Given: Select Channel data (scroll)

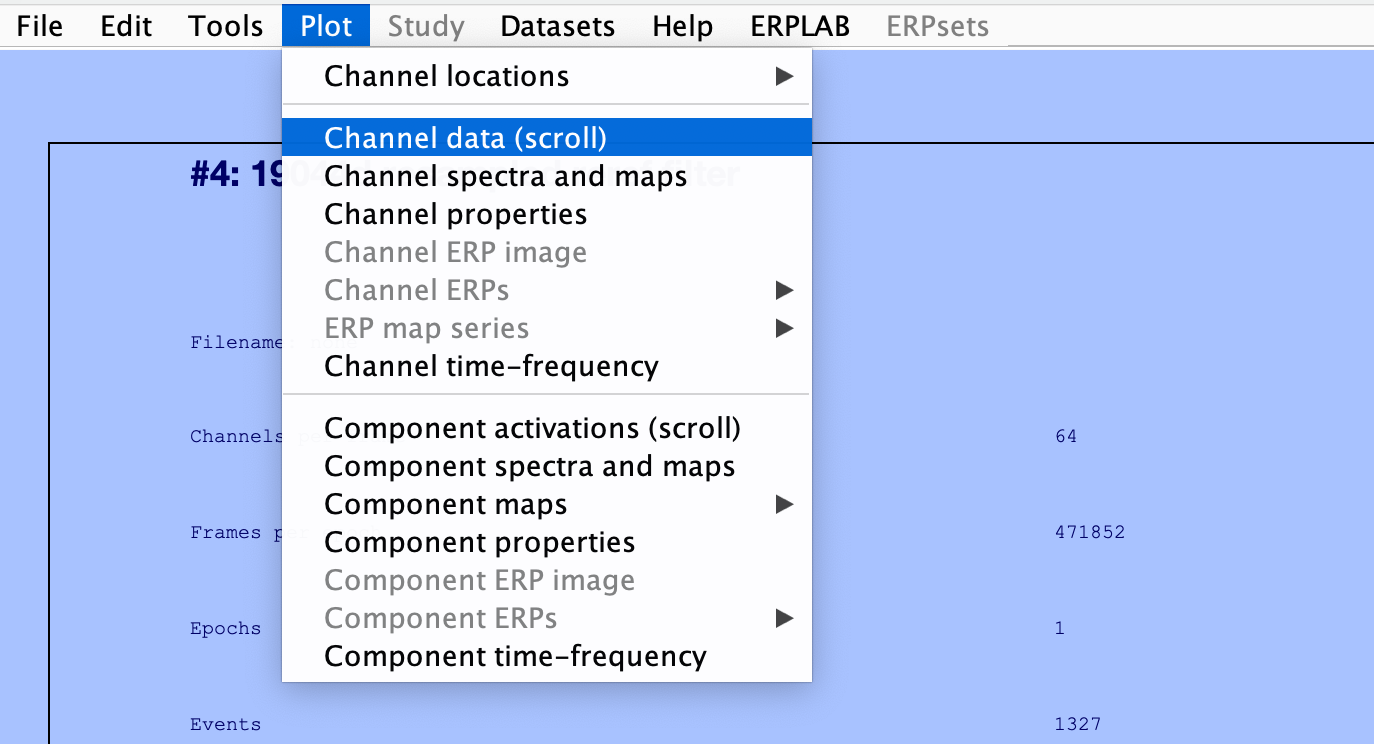Looking at the screenshot, I should 466,138.
